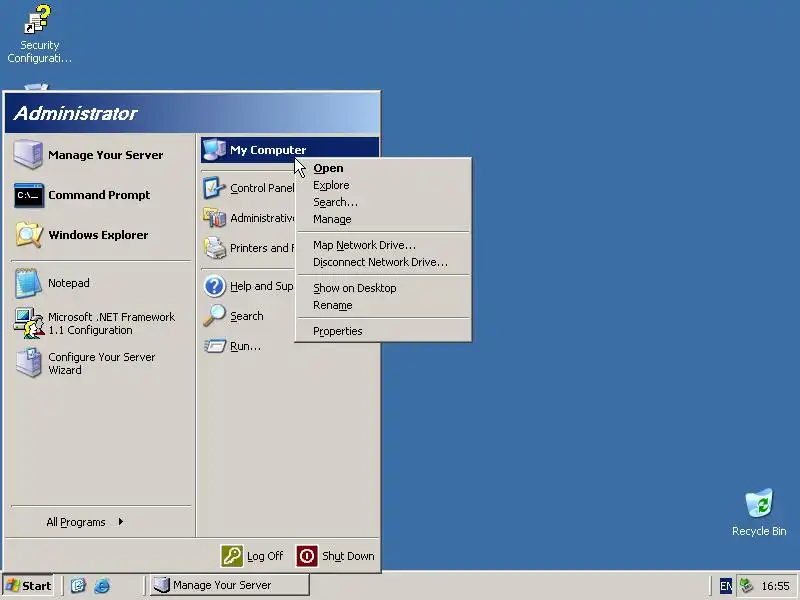Click the Control Panel text label
This screenshot has width=800, height=600.
tap(262, 188)
